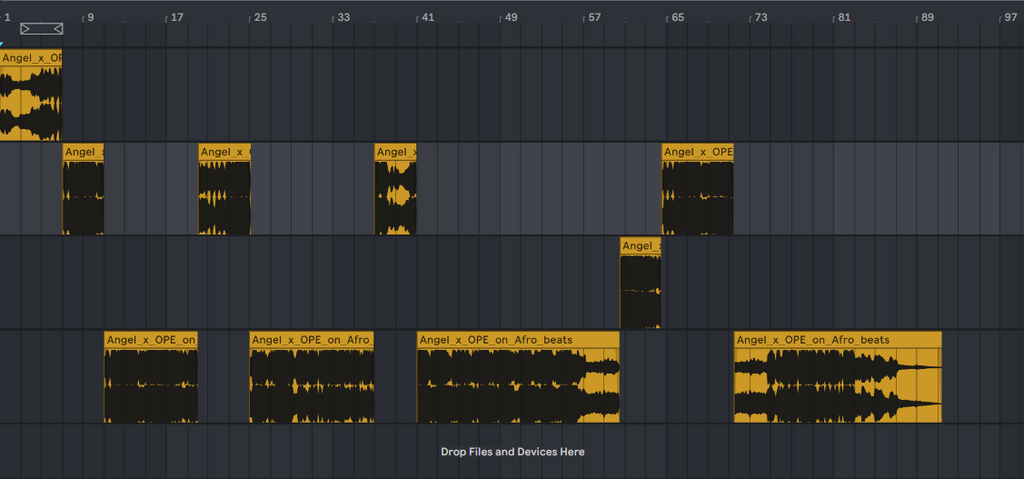Click the 'Drop Files and Devices Here' text
The height and width of the screenshot is (479, 1024).
coord(513,452)
